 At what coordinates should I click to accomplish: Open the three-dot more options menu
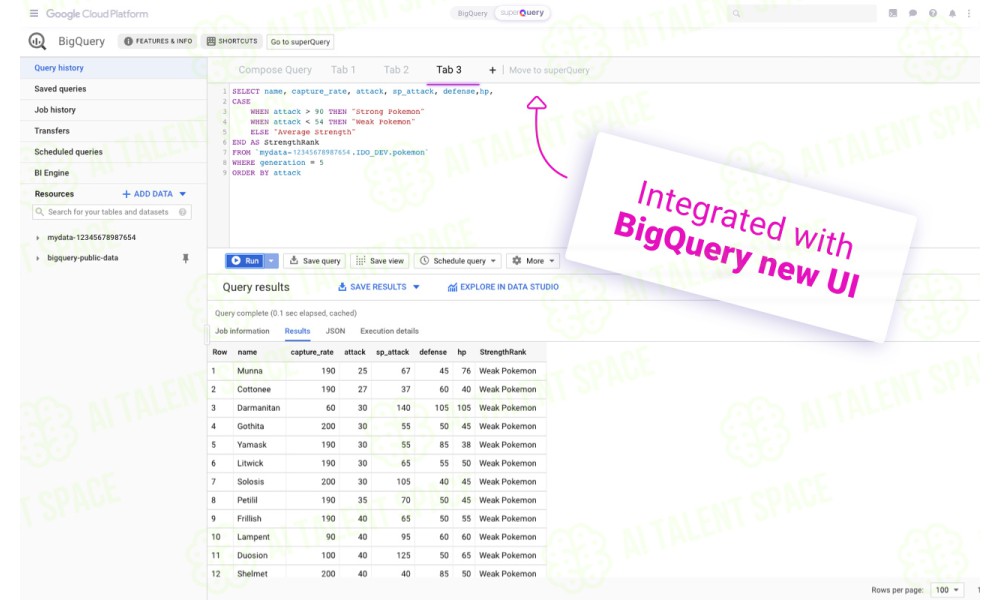pyautogui.click(x=969, y=13)
